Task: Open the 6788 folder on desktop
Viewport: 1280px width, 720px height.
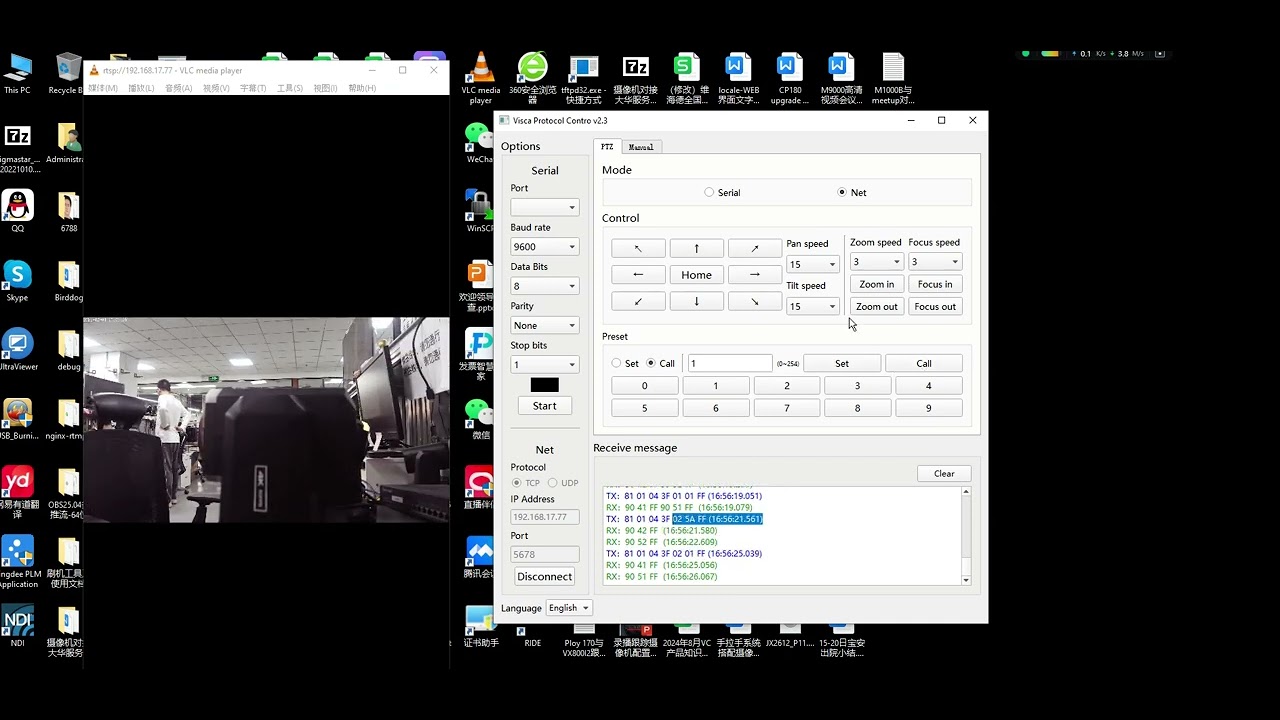Action: tap(68, 211)
